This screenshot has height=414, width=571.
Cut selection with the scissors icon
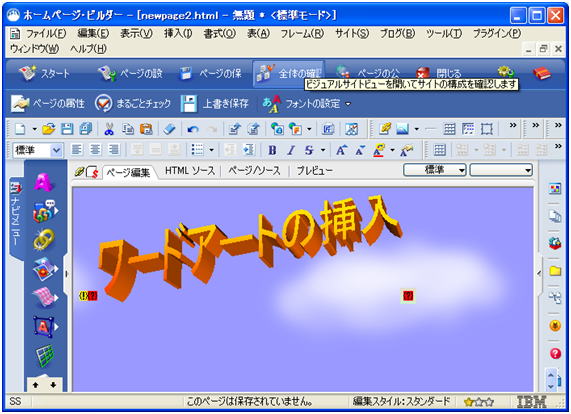109,129
